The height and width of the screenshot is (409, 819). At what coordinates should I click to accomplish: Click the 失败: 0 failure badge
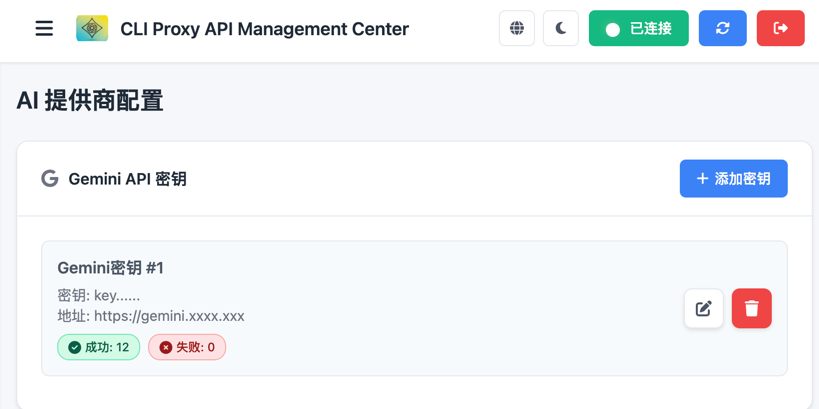coord(187,347)
